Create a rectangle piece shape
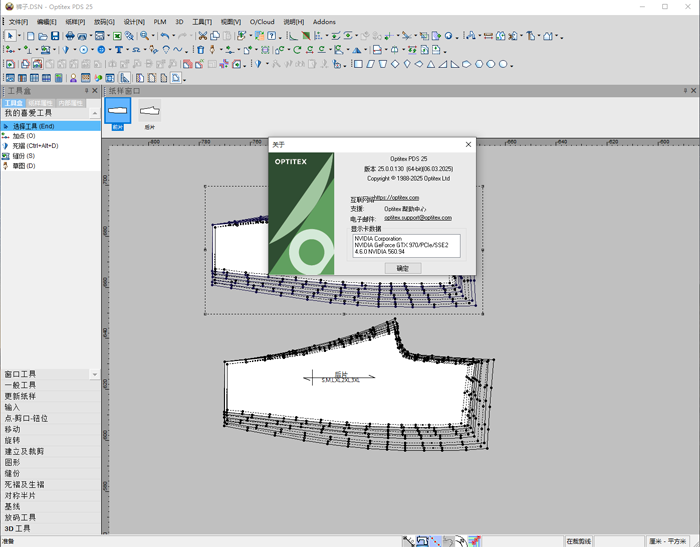The width and height of the screenshot is (700, 547). [x=358, y=64]
